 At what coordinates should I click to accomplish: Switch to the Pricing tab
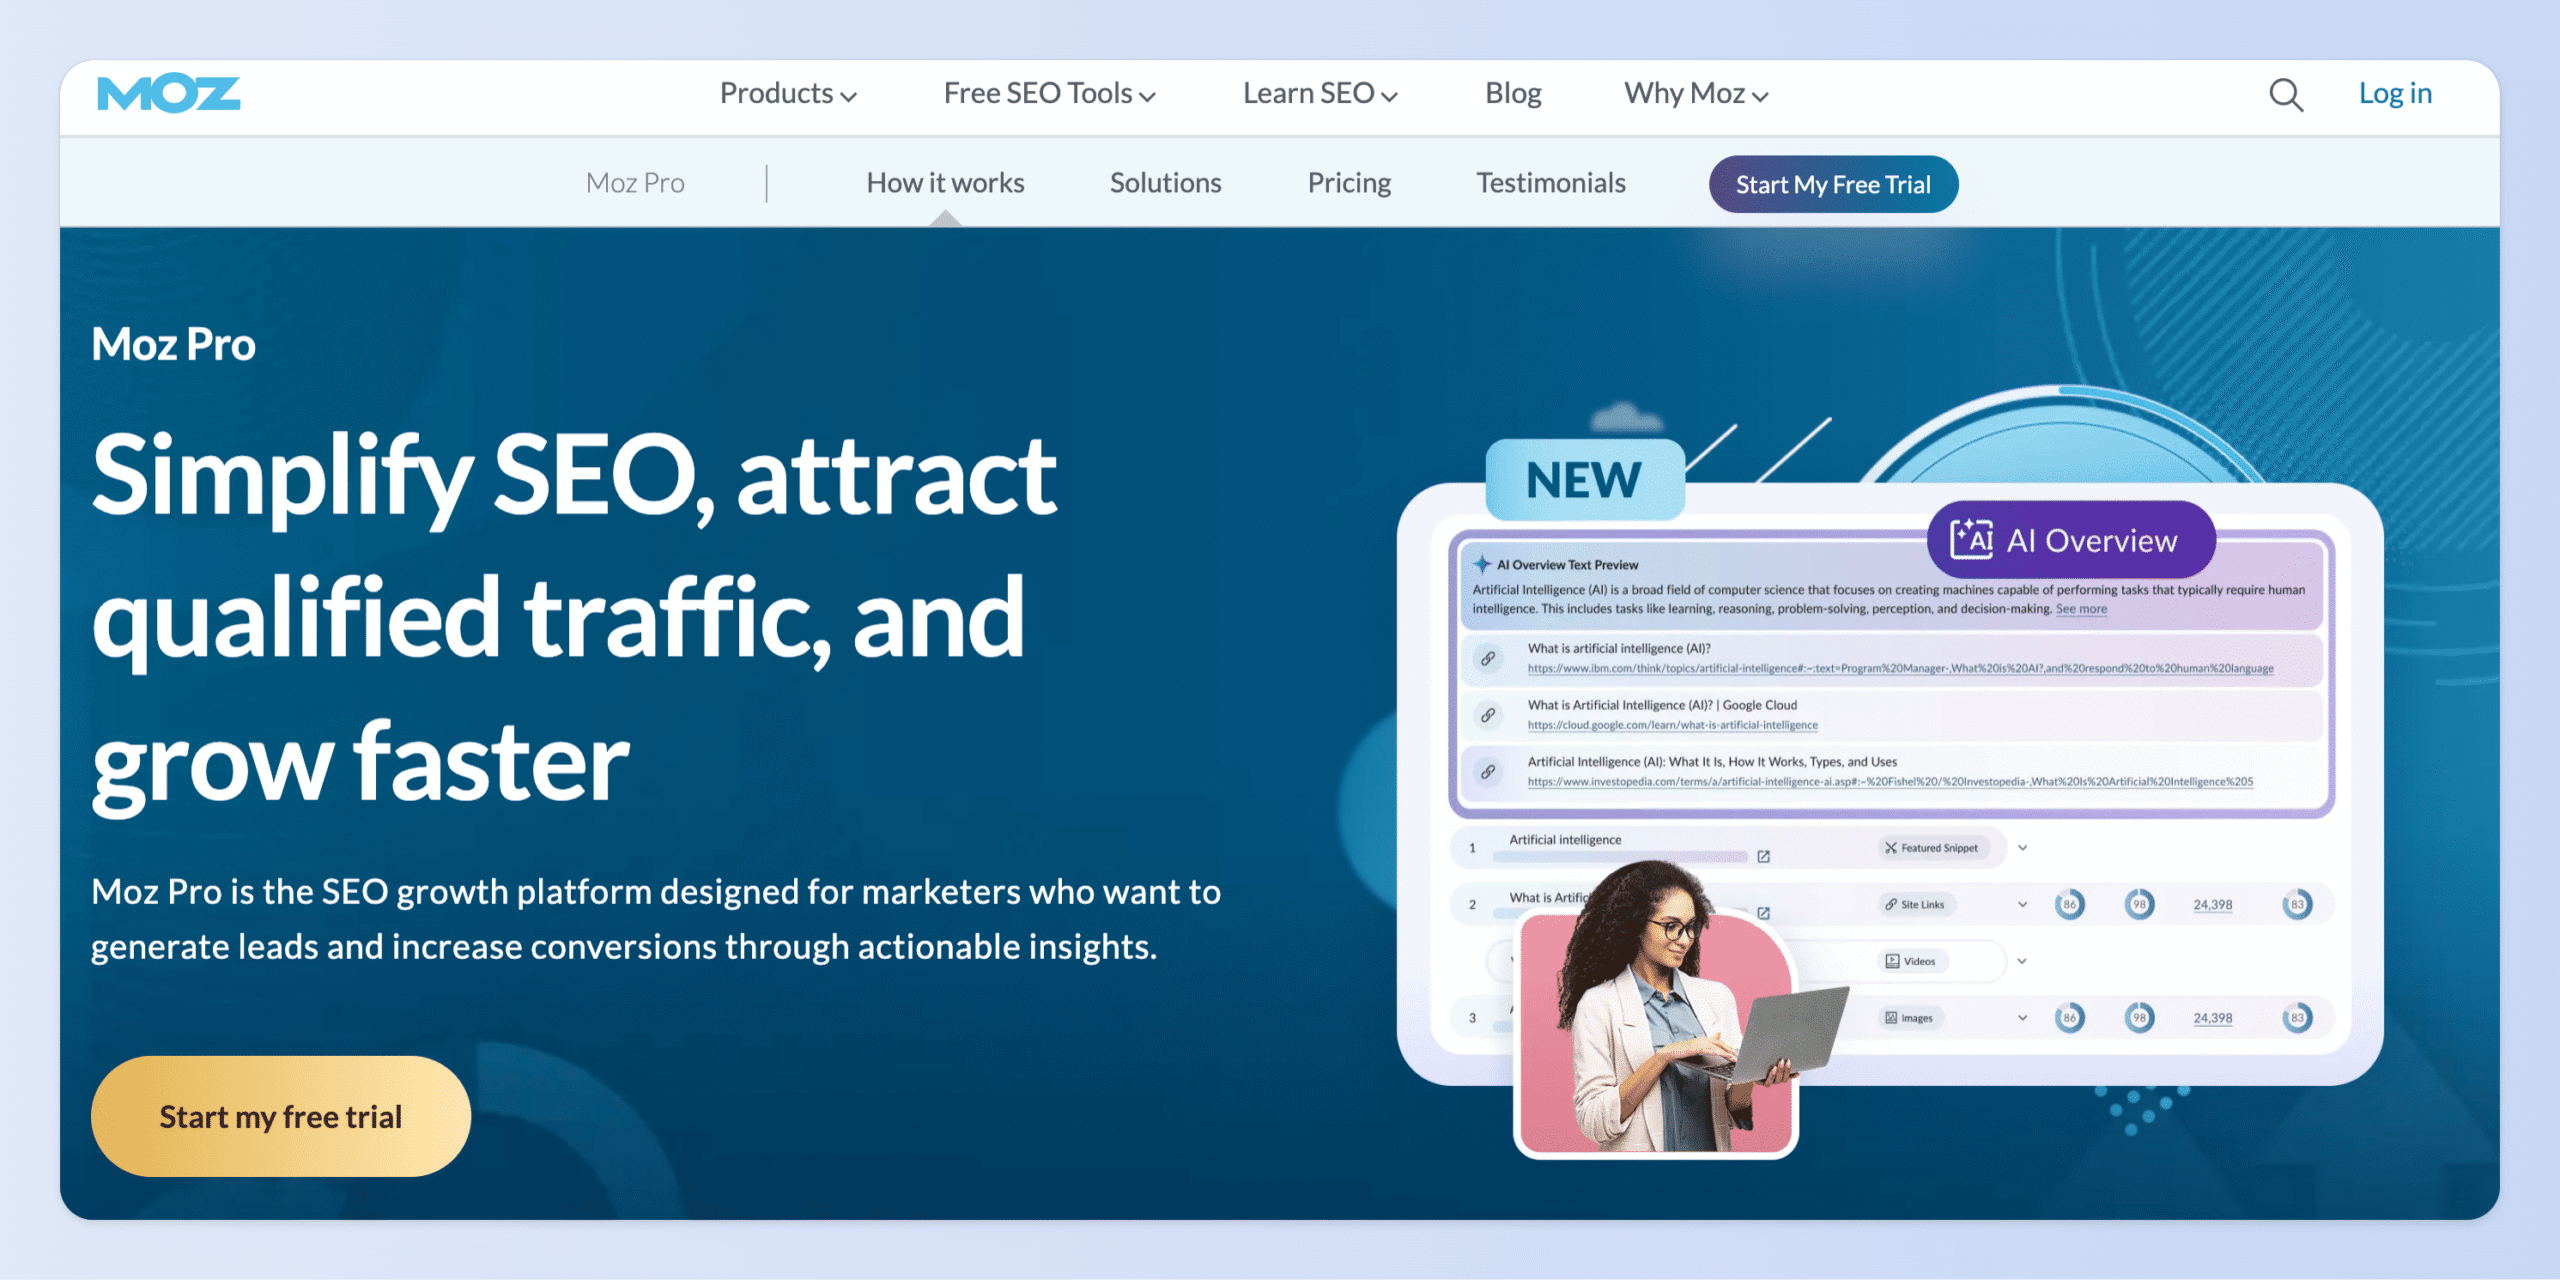[1349, 183]
